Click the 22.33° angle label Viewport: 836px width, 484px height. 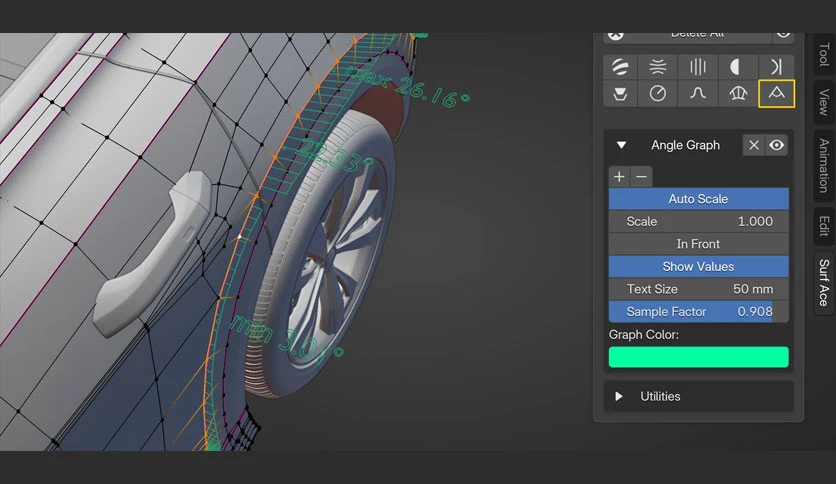coord(334,156)
